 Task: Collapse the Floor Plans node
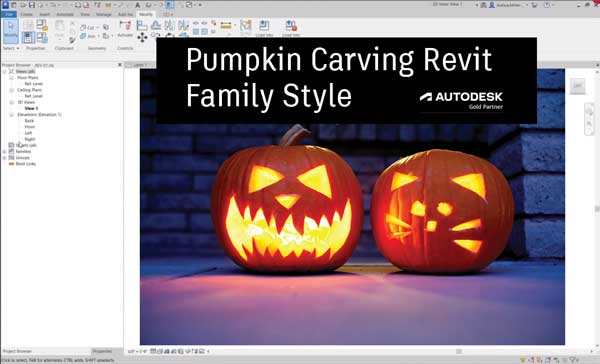pyautogui.click(x=11, y=78)
